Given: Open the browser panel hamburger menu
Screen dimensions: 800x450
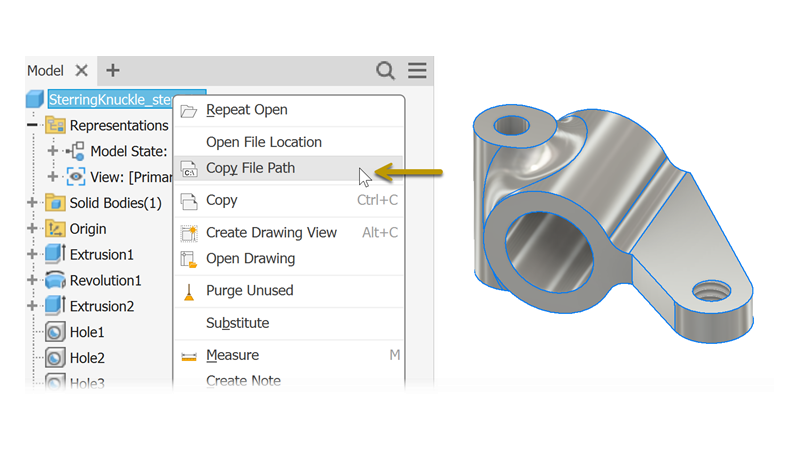Looking at the screenshot, I should tap(417, 70).
